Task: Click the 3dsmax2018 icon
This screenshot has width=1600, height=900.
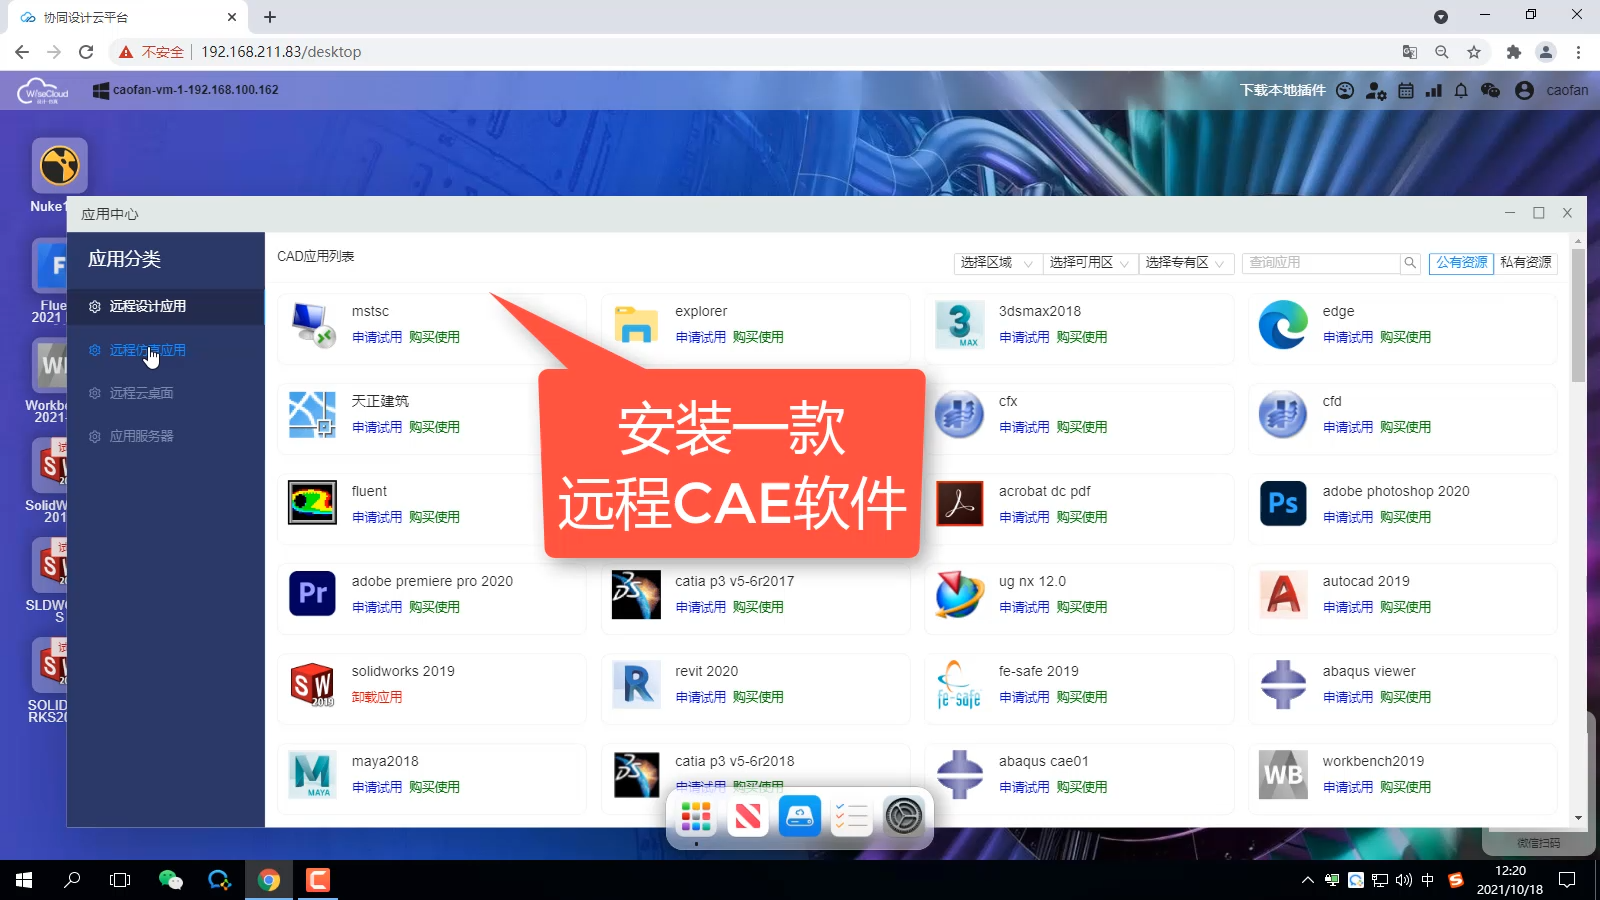Action: (960, 325)
